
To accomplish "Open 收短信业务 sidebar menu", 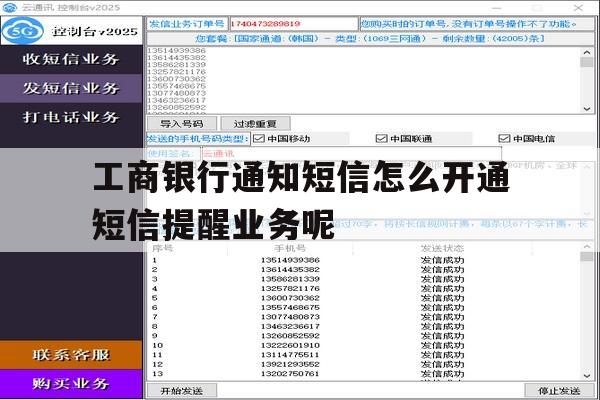I will tap(71, 59).
